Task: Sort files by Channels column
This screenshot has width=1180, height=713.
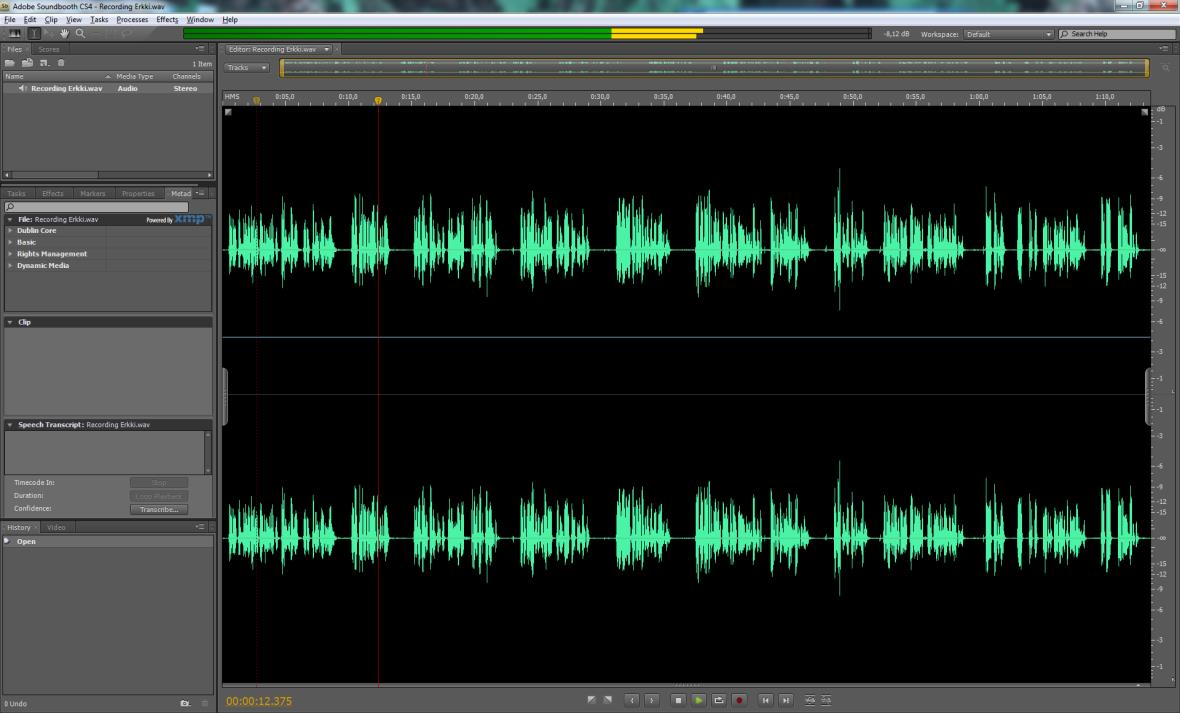Action: coord(187,76)
